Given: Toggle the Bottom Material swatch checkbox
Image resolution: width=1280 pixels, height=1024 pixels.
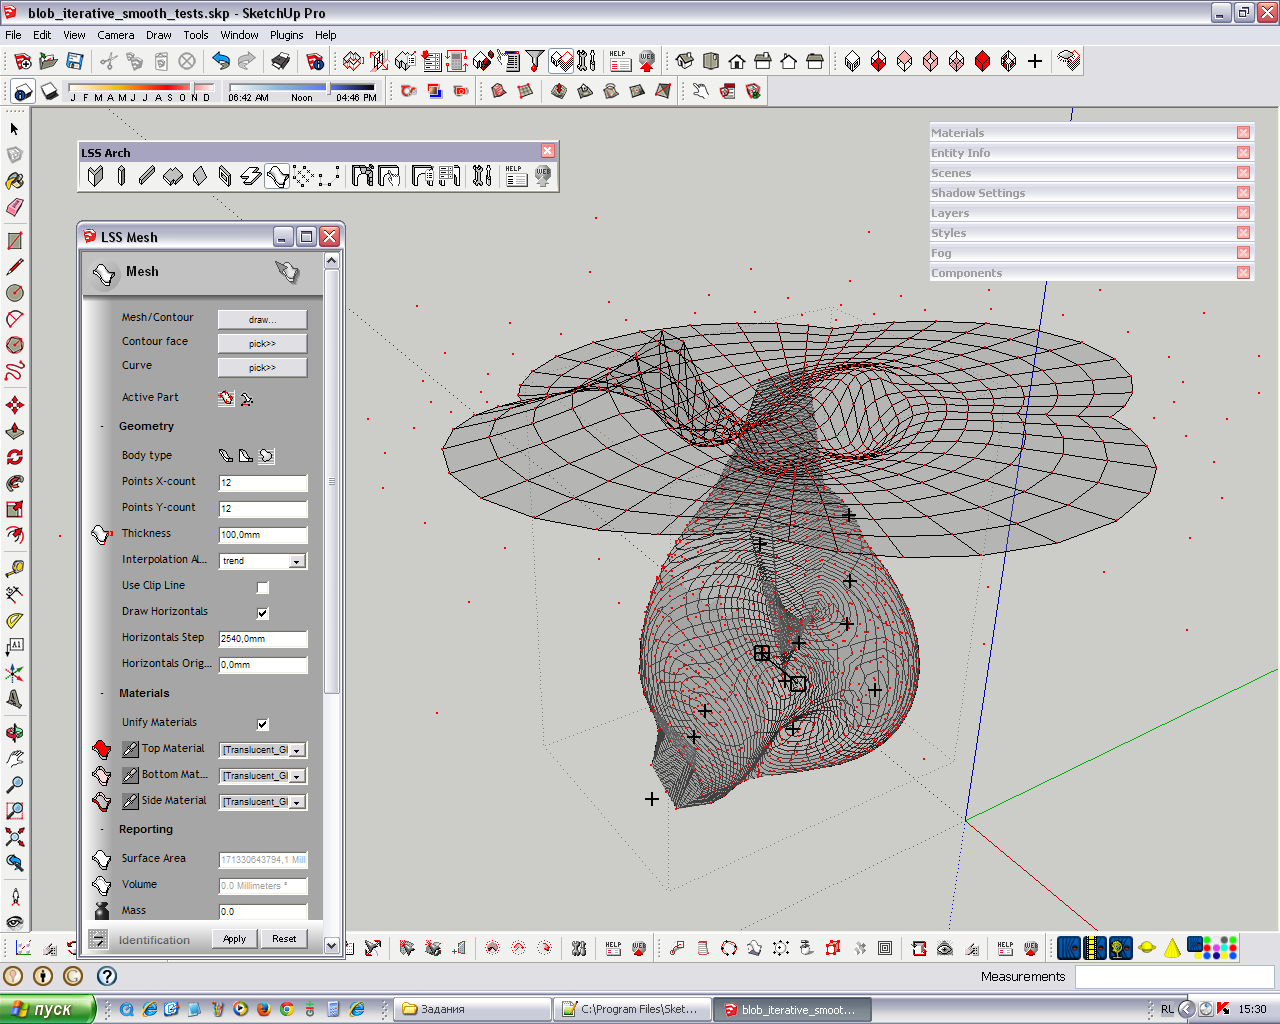Looking at the screenshot, I should [x=130, y=775].
